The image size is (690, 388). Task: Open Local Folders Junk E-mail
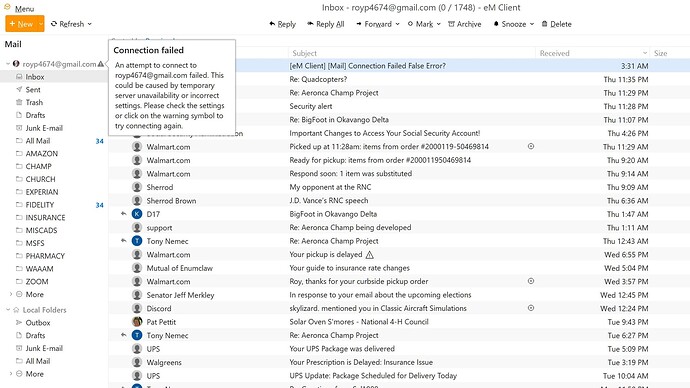tap(54, 348)
